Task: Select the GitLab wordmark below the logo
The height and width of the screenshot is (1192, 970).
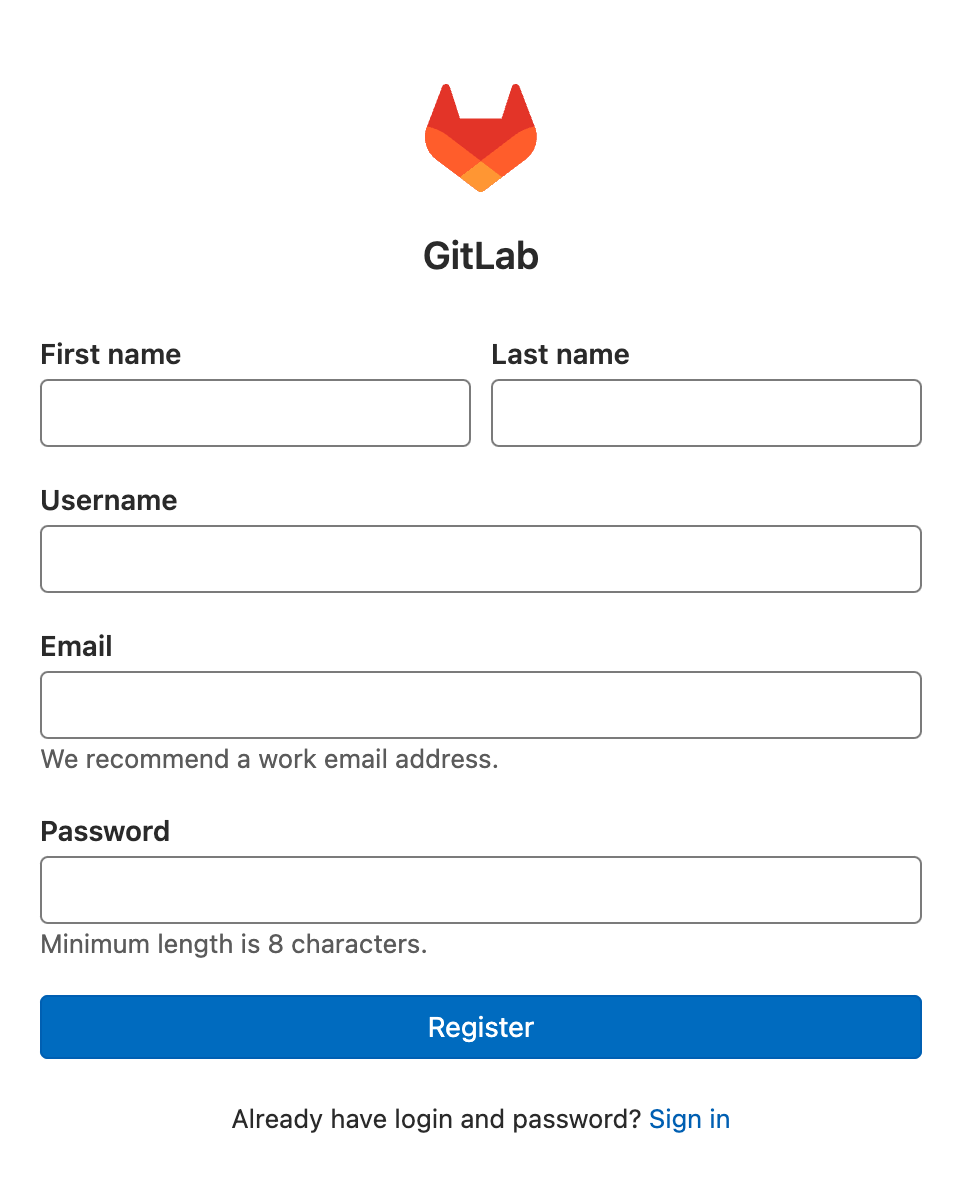Action: click(x=480, y=256)
